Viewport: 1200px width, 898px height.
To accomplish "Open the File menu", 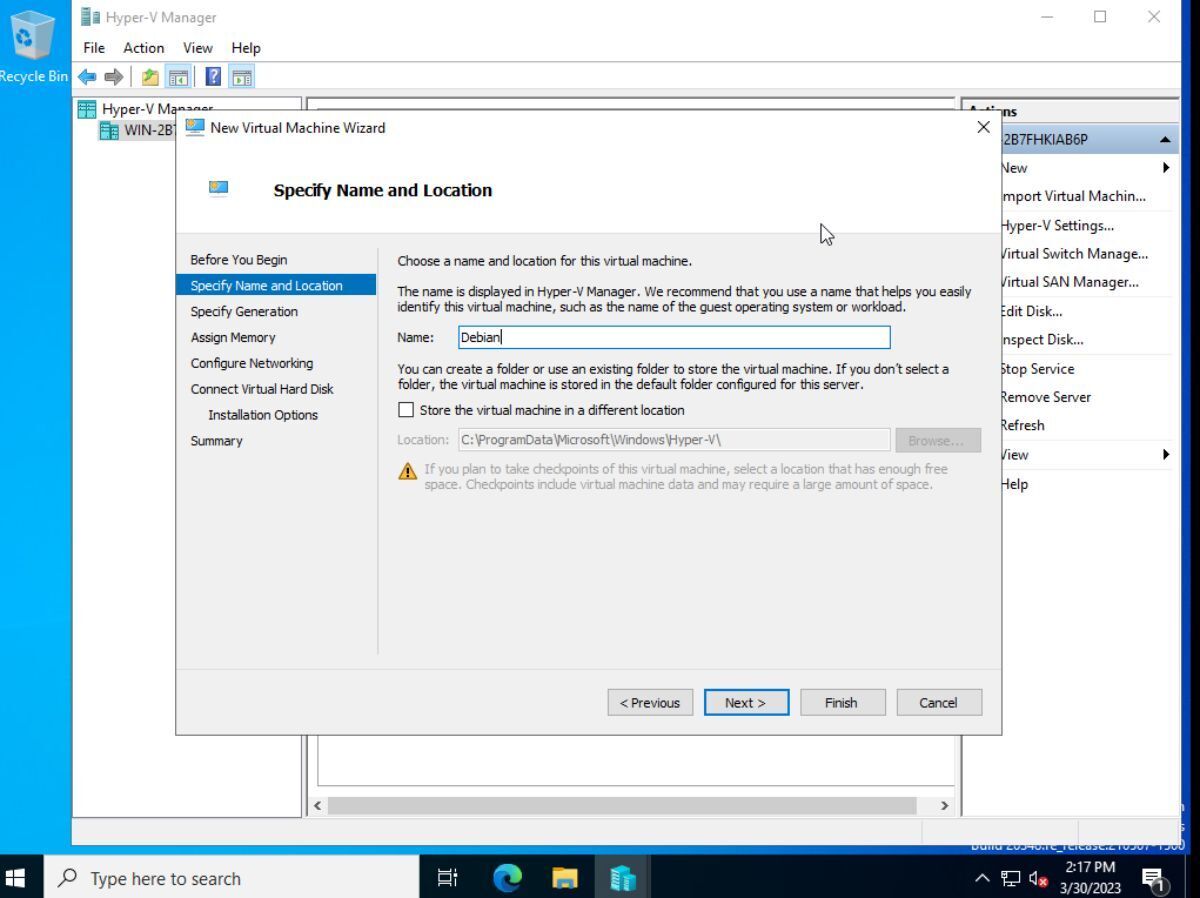I will (x=94, y=48).
